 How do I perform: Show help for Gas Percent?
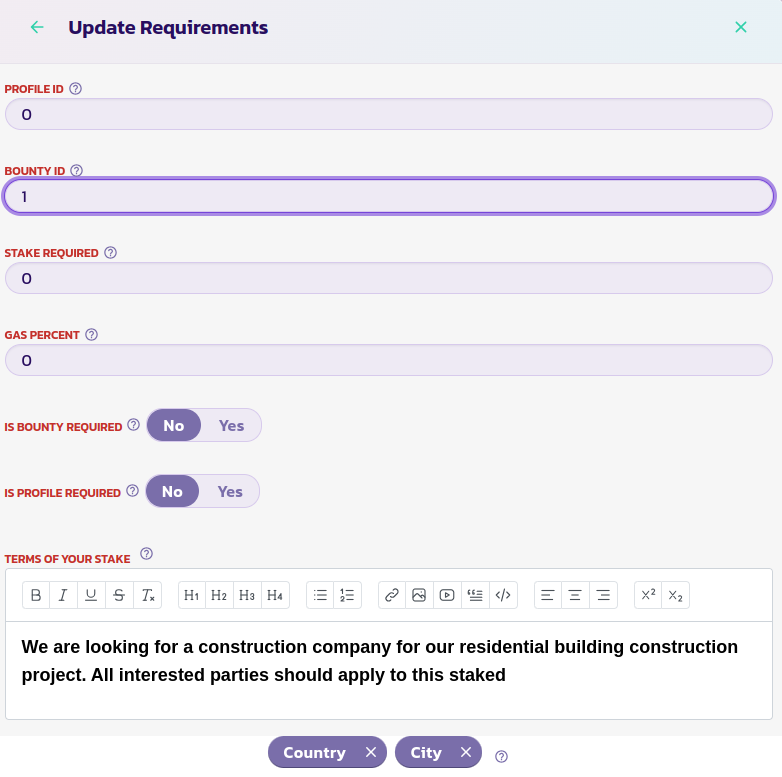click(91, 335)
